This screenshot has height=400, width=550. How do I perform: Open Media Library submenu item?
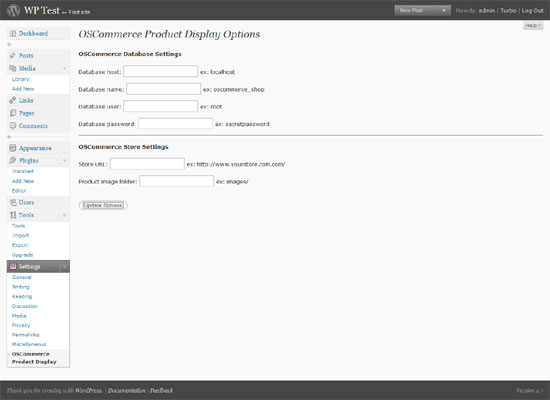coord(20,79)
